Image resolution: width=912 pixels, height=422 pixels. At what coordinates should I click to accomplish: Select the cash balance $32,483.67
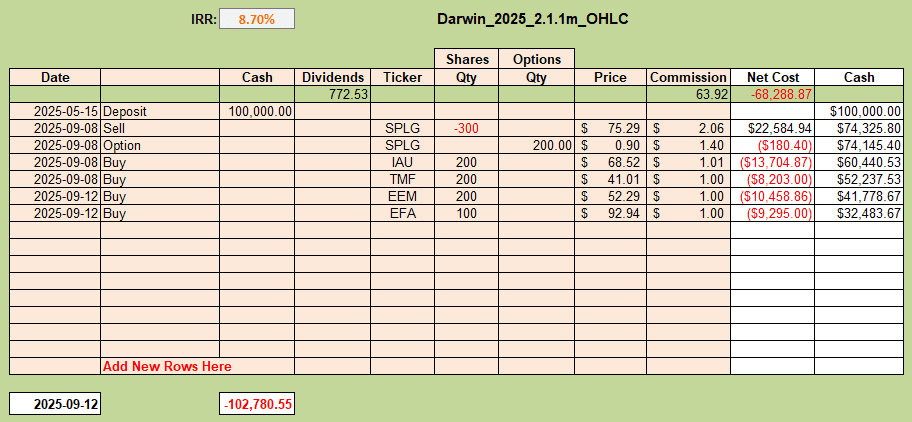coord(858,213)
